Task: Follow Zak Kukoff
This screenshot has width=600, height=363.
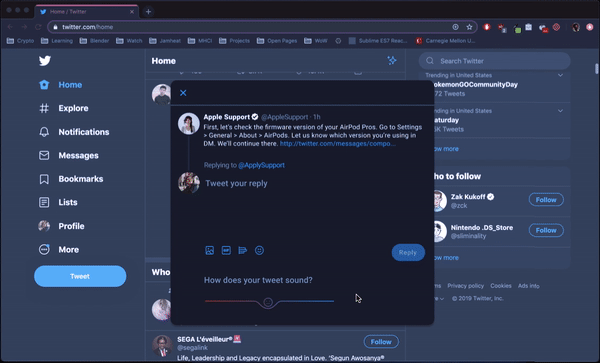Action: tap(546, 200)
